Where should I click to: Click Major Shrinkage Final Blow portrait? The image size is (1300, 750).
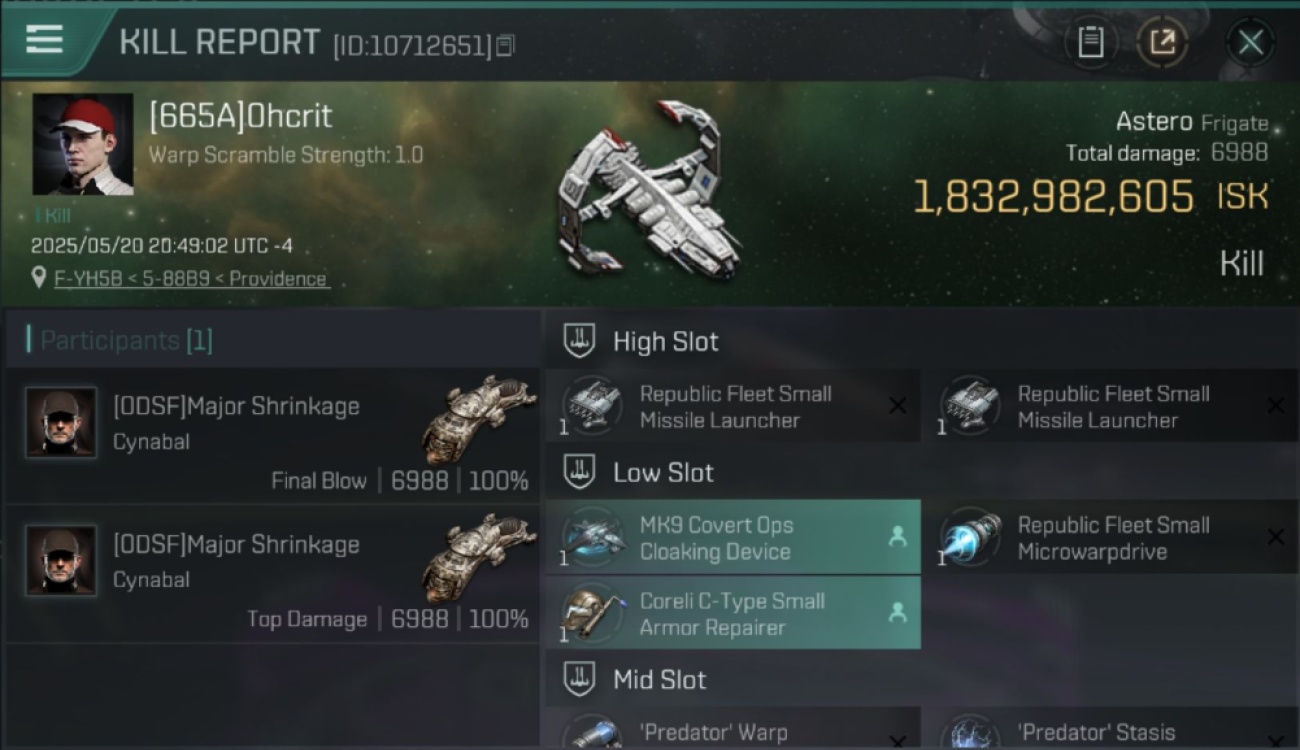[x=61, y=423]
